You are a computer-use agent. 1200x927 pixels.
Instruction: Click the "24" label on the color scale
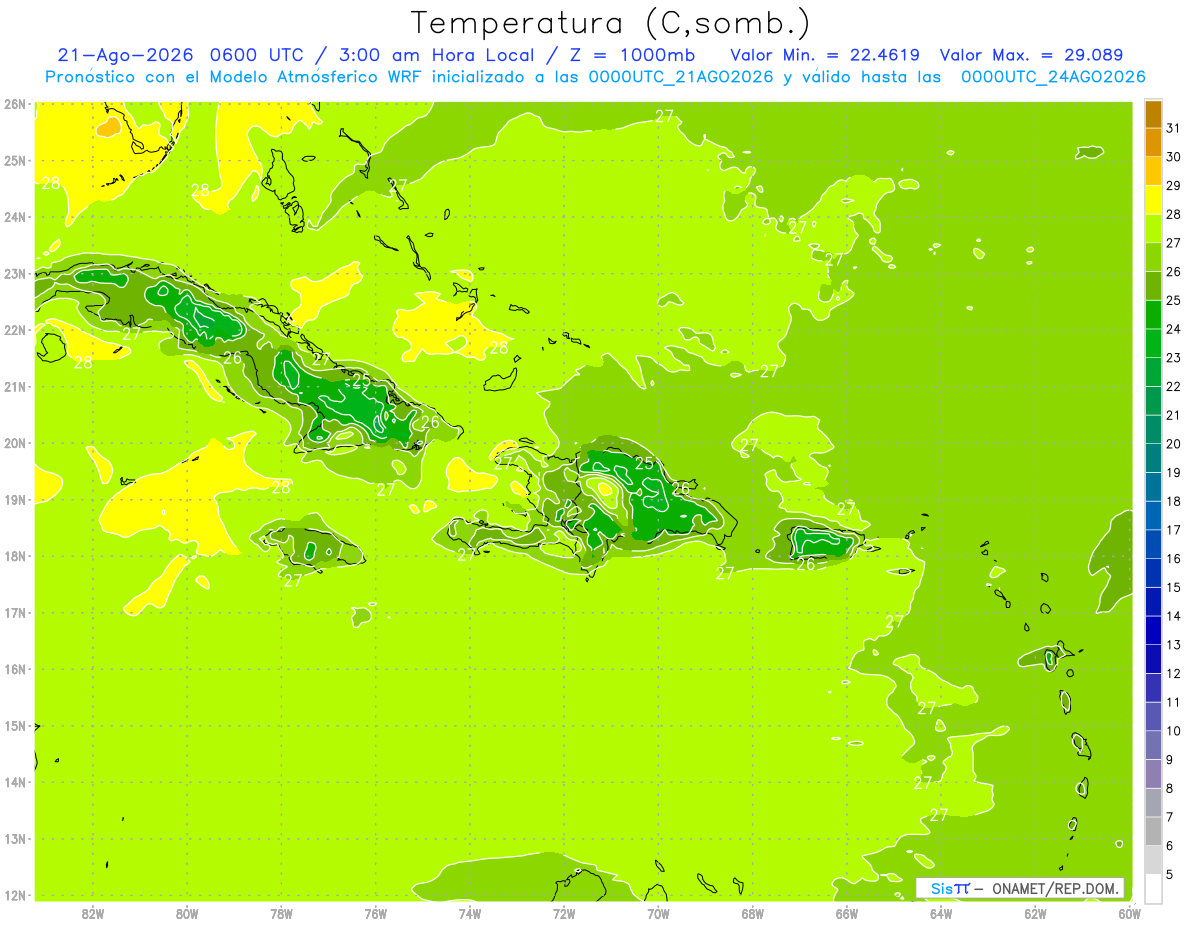pos(1173,329)
